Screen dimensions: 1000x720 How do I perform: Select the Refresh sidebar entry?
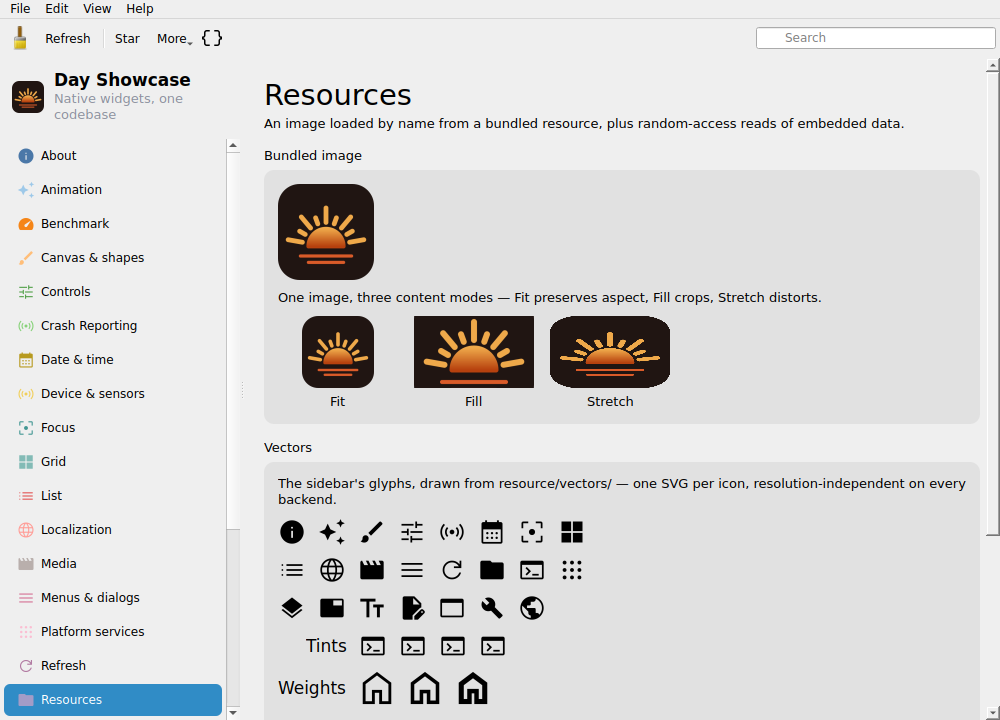tap(114, 666)
